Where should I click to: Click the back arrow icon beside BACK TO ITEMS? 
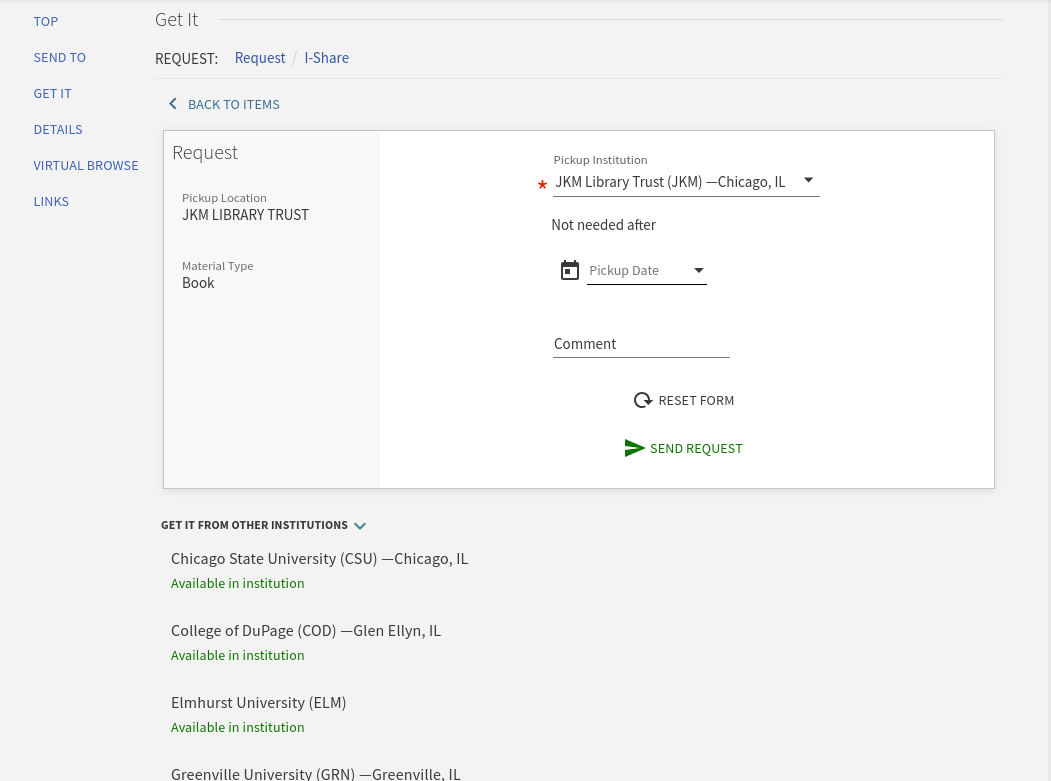173,103
